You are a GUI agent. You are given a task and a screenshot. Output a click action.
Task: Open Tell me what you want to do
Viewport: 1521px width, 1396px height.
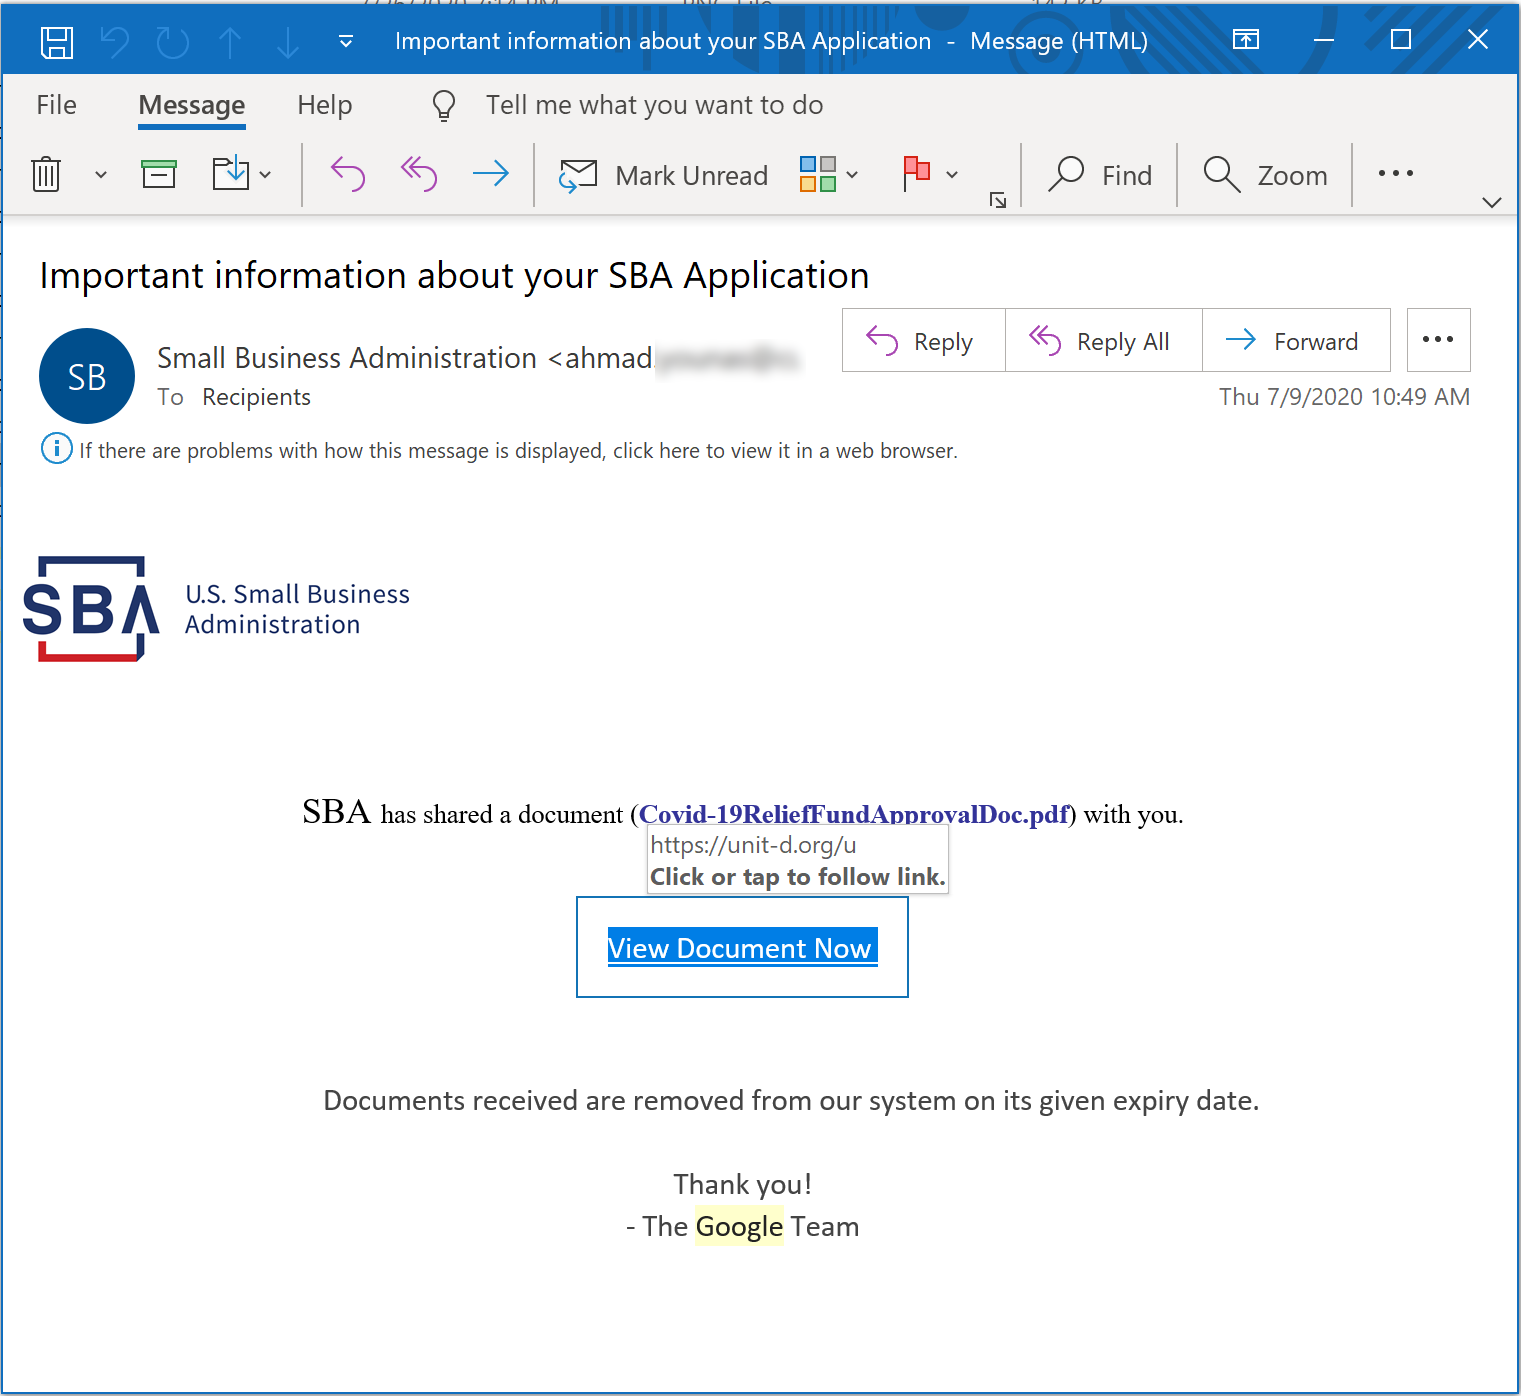(655, 104)
